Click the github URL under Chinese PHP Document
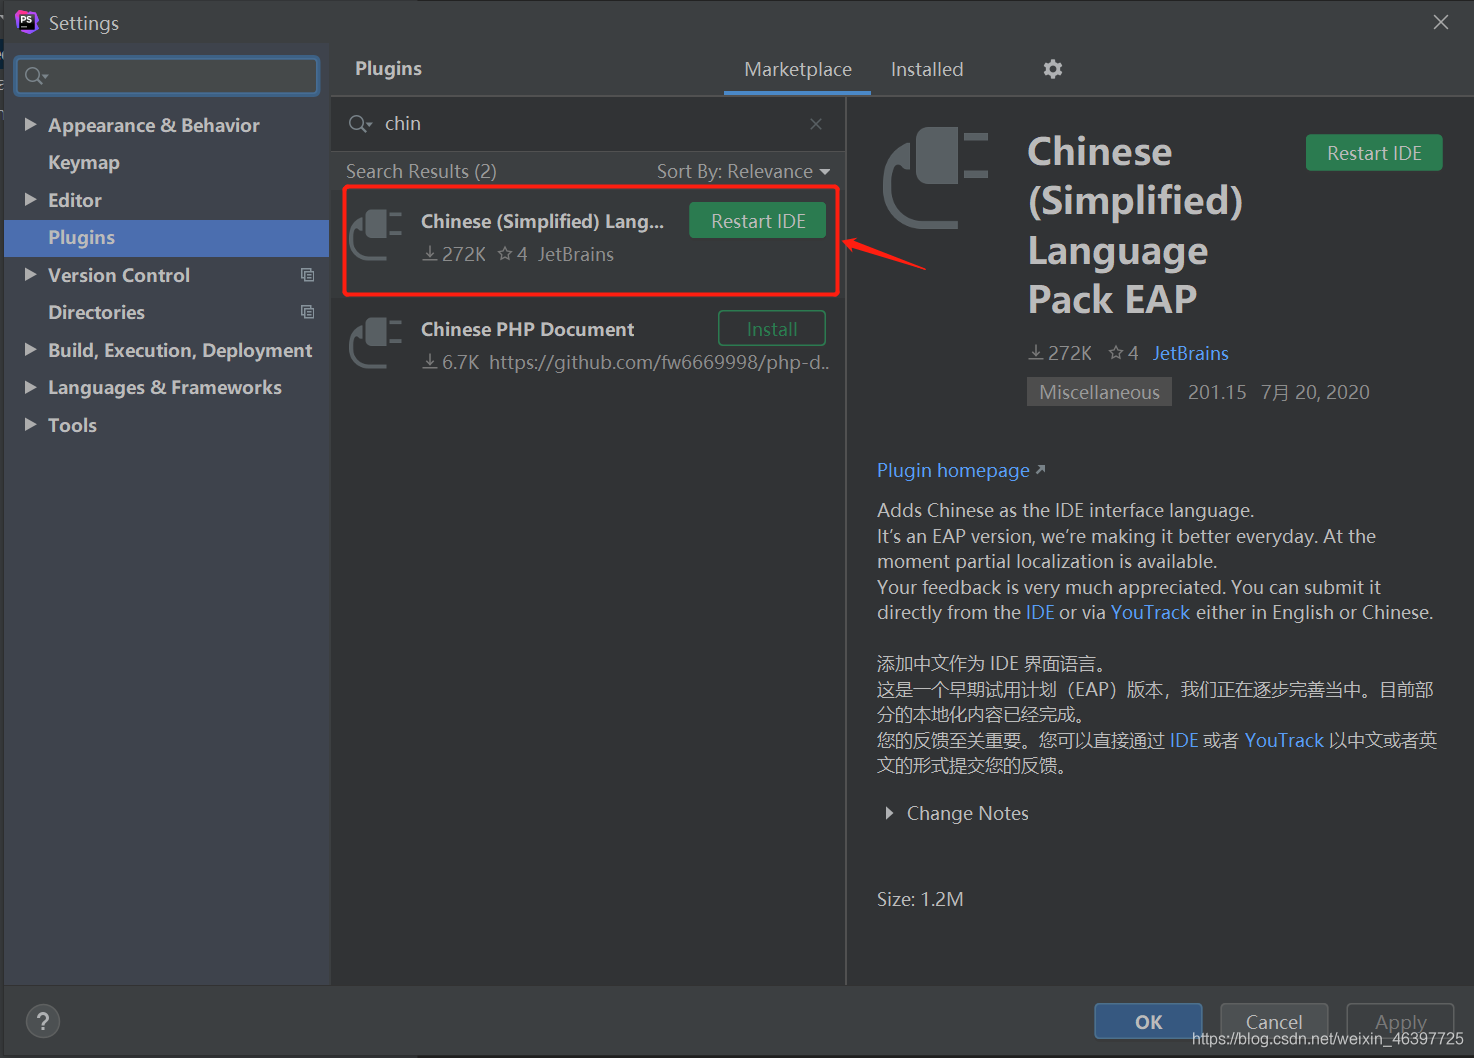This screenshot has height=1058, width=1474. (x=659, y=362)
